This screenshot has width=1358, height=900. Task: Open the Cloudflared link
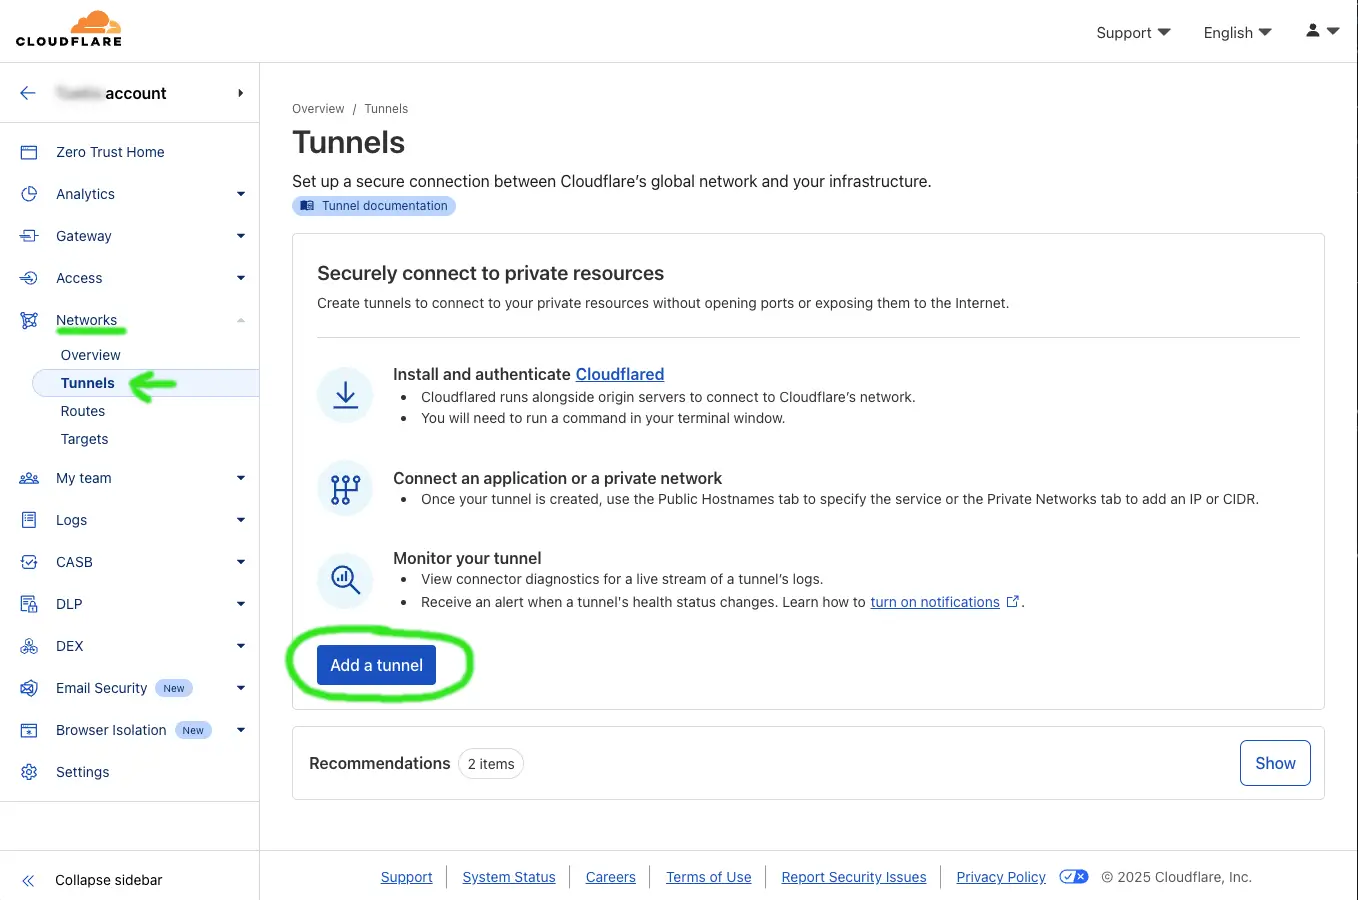[620, 374]
